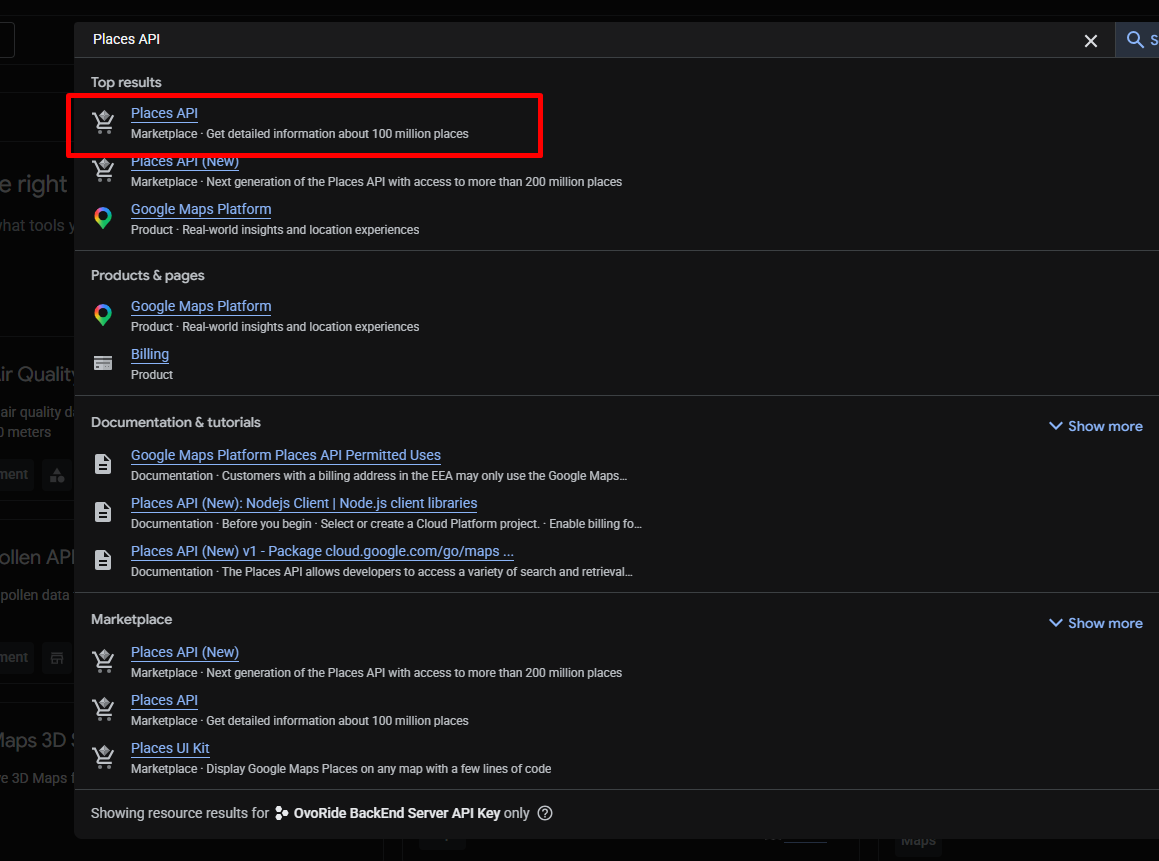Image resolution: width=1159 pixels, height=861 pixels.
Task: Open the Billing product link
Action: click(x=150, y=354)
